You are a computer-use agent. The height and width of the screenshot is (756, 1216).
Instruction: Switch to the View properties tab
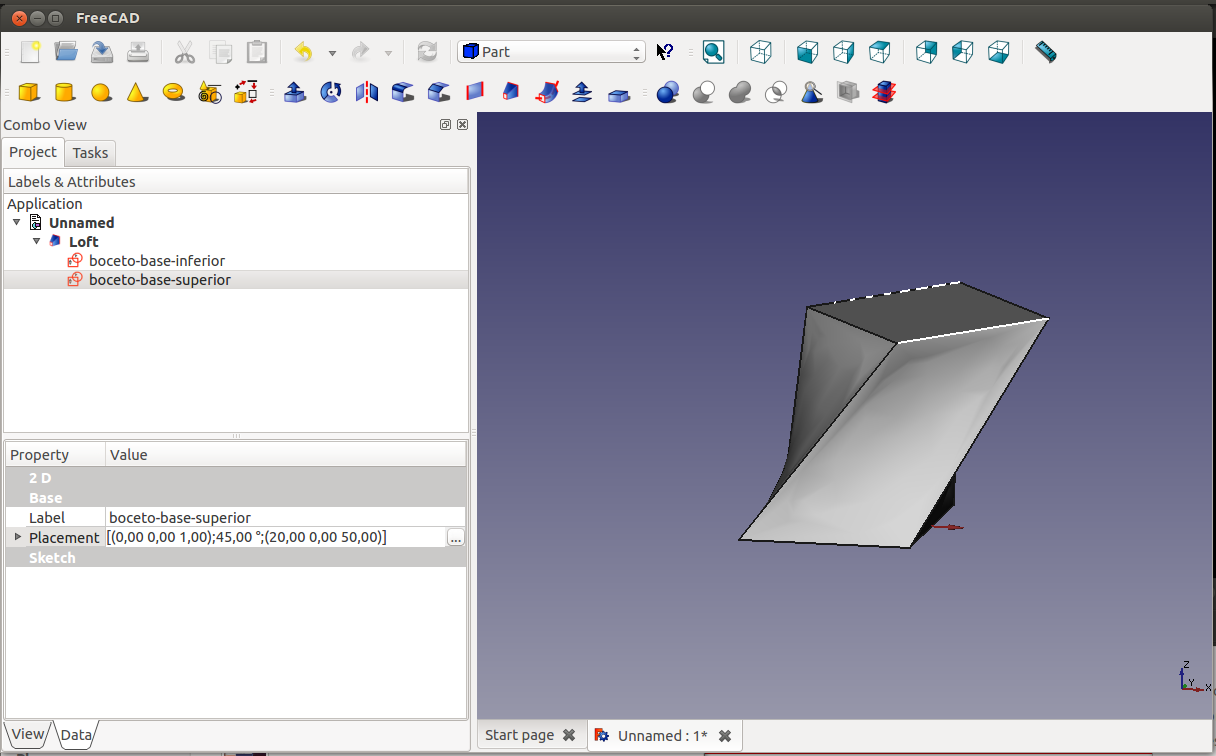point(27,734)
